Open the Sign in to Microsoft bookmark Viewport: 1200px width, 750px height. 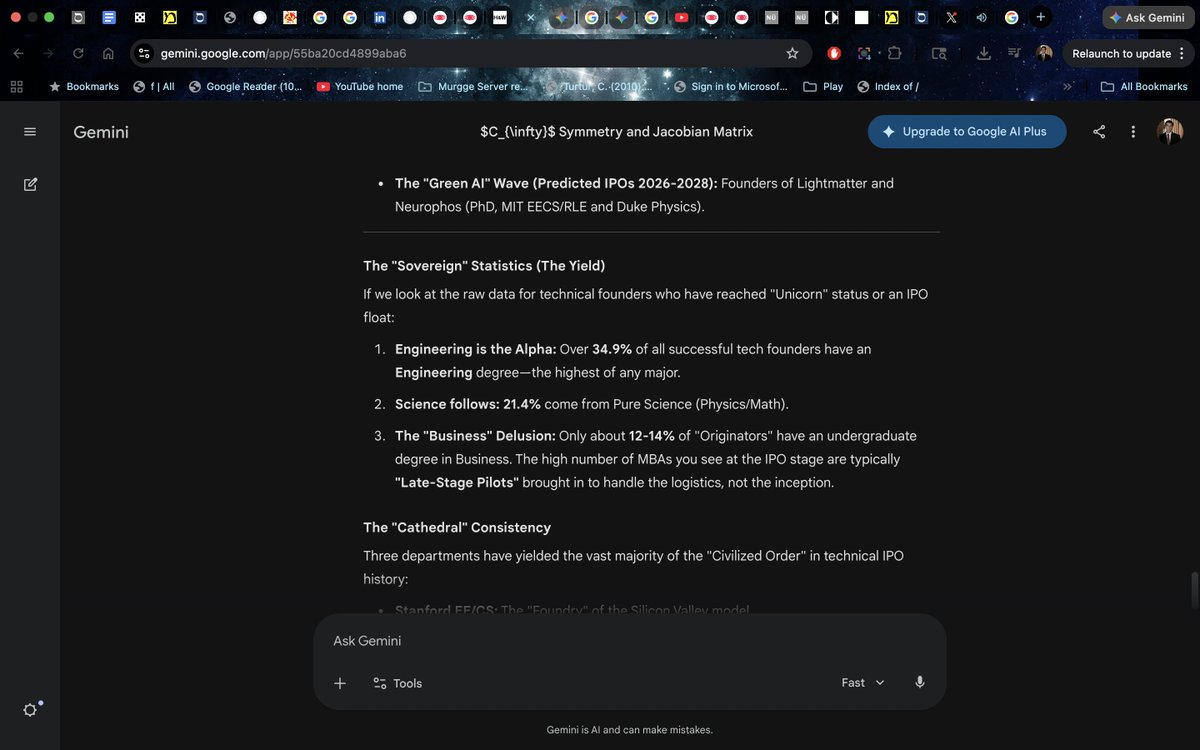tap(732, 87)
